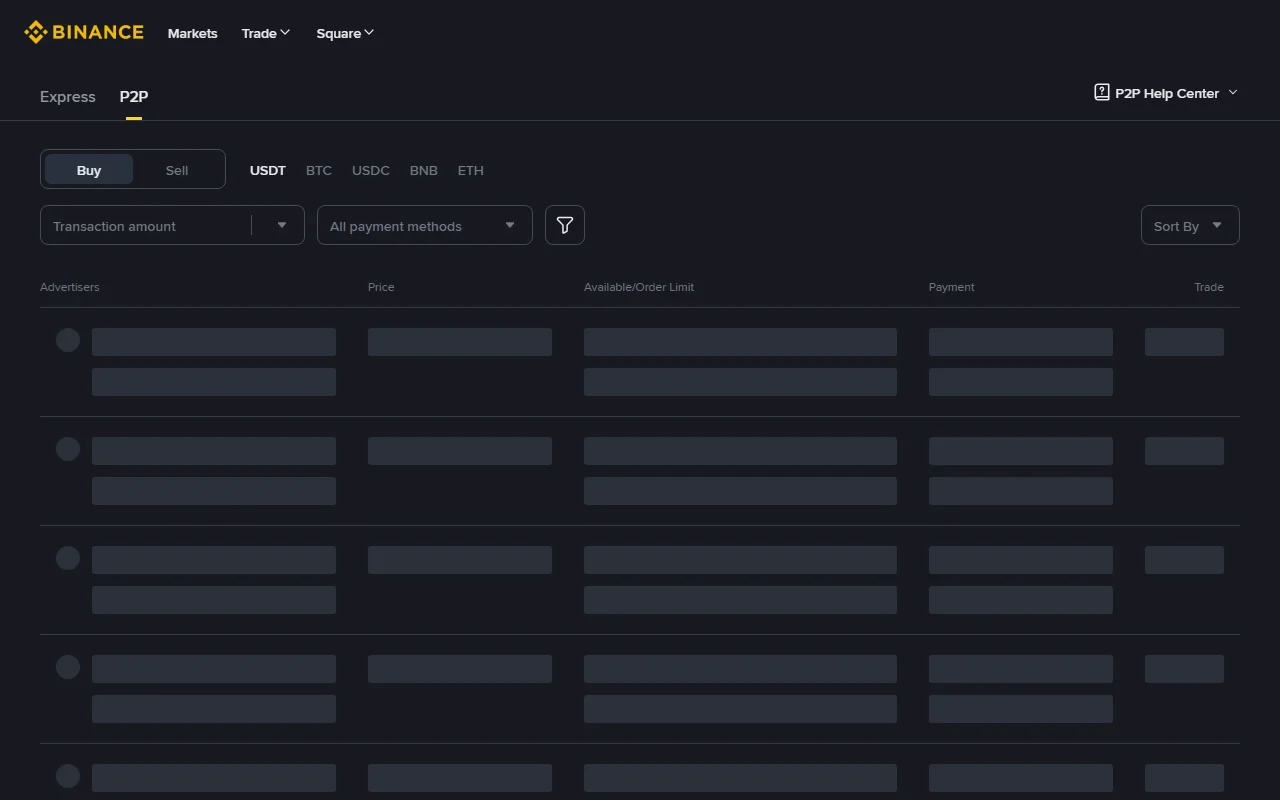Select ETH crypto tab
This screenshot has height=800, width=1280.
(471, 170)
